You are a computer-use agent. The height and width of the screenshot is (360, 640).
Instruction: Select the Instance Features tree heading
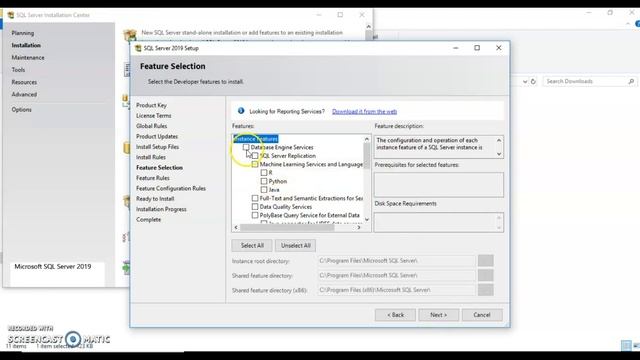point(256,139)
